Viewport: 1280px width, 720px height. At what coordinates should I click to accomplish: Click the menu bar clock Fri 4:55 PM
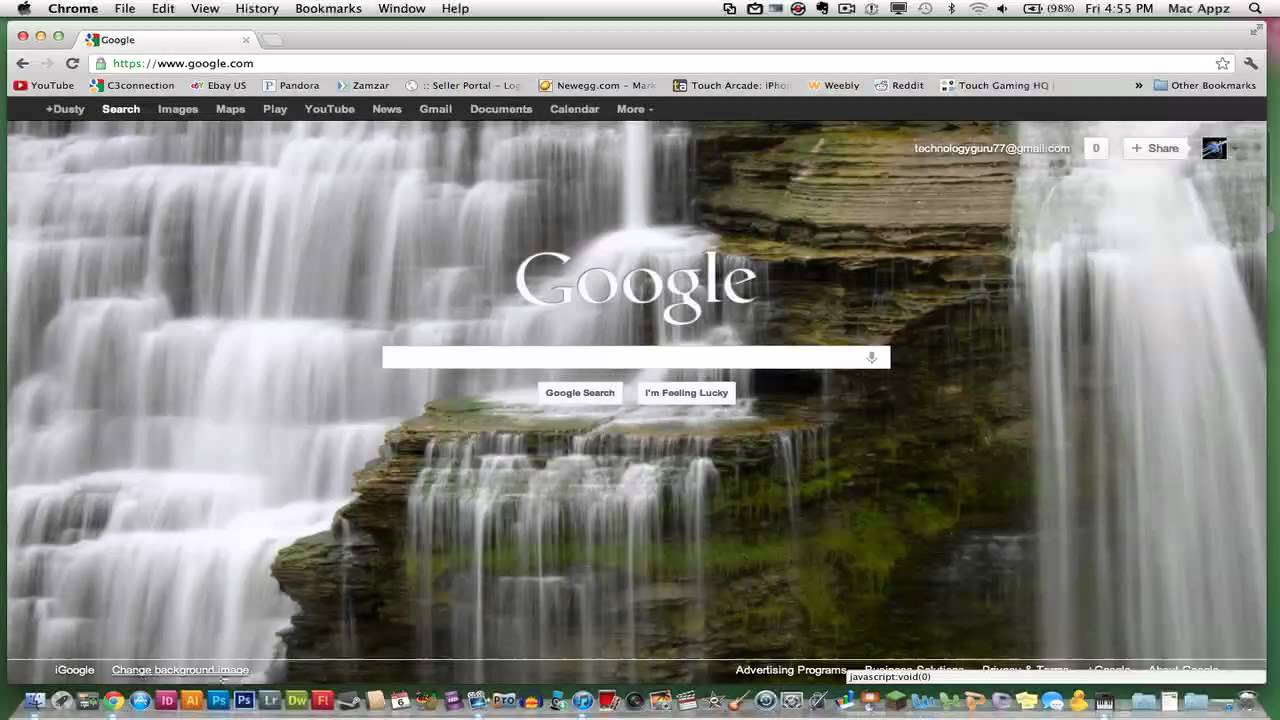(x=1119, y=8)
